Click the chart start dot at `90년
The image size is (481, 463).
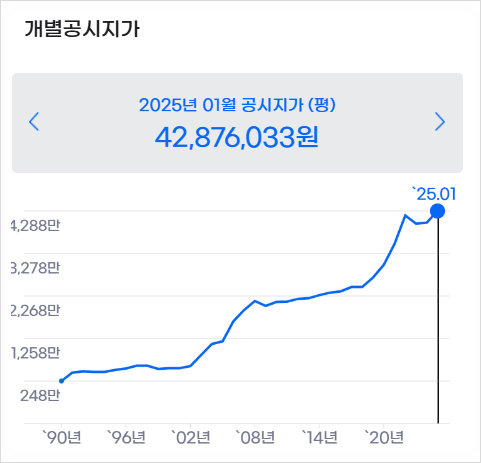61,381
